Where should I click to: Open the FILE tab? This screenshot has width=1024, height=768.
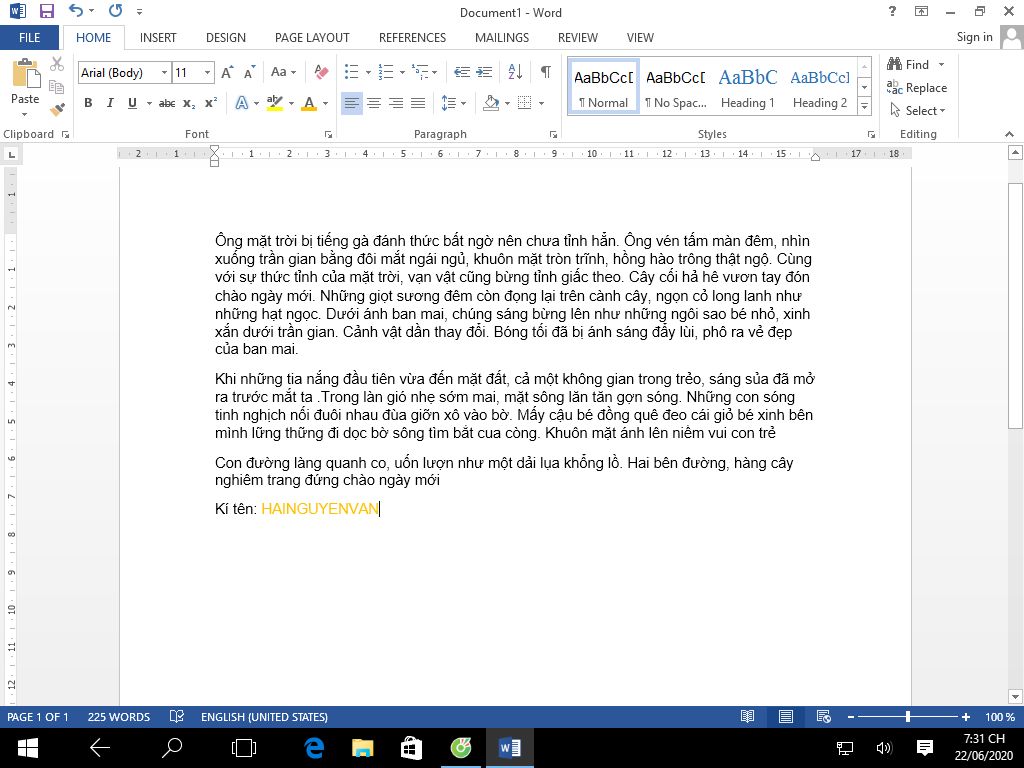[29, 38]
